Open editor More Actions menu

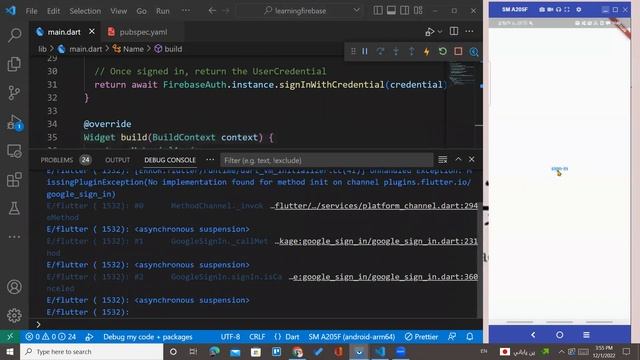tap(469, 31)
